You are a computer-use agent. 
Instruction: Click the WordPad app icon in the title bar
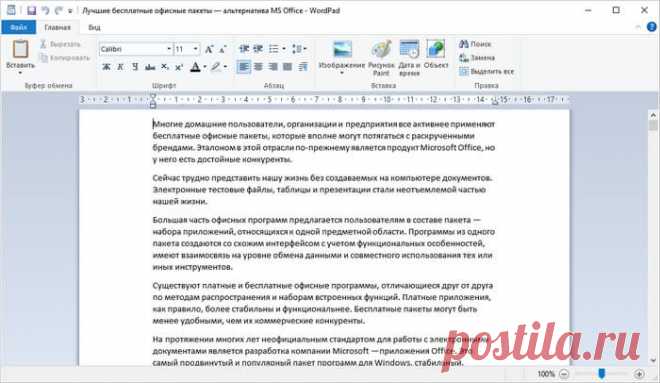click(x=11, y=10)
